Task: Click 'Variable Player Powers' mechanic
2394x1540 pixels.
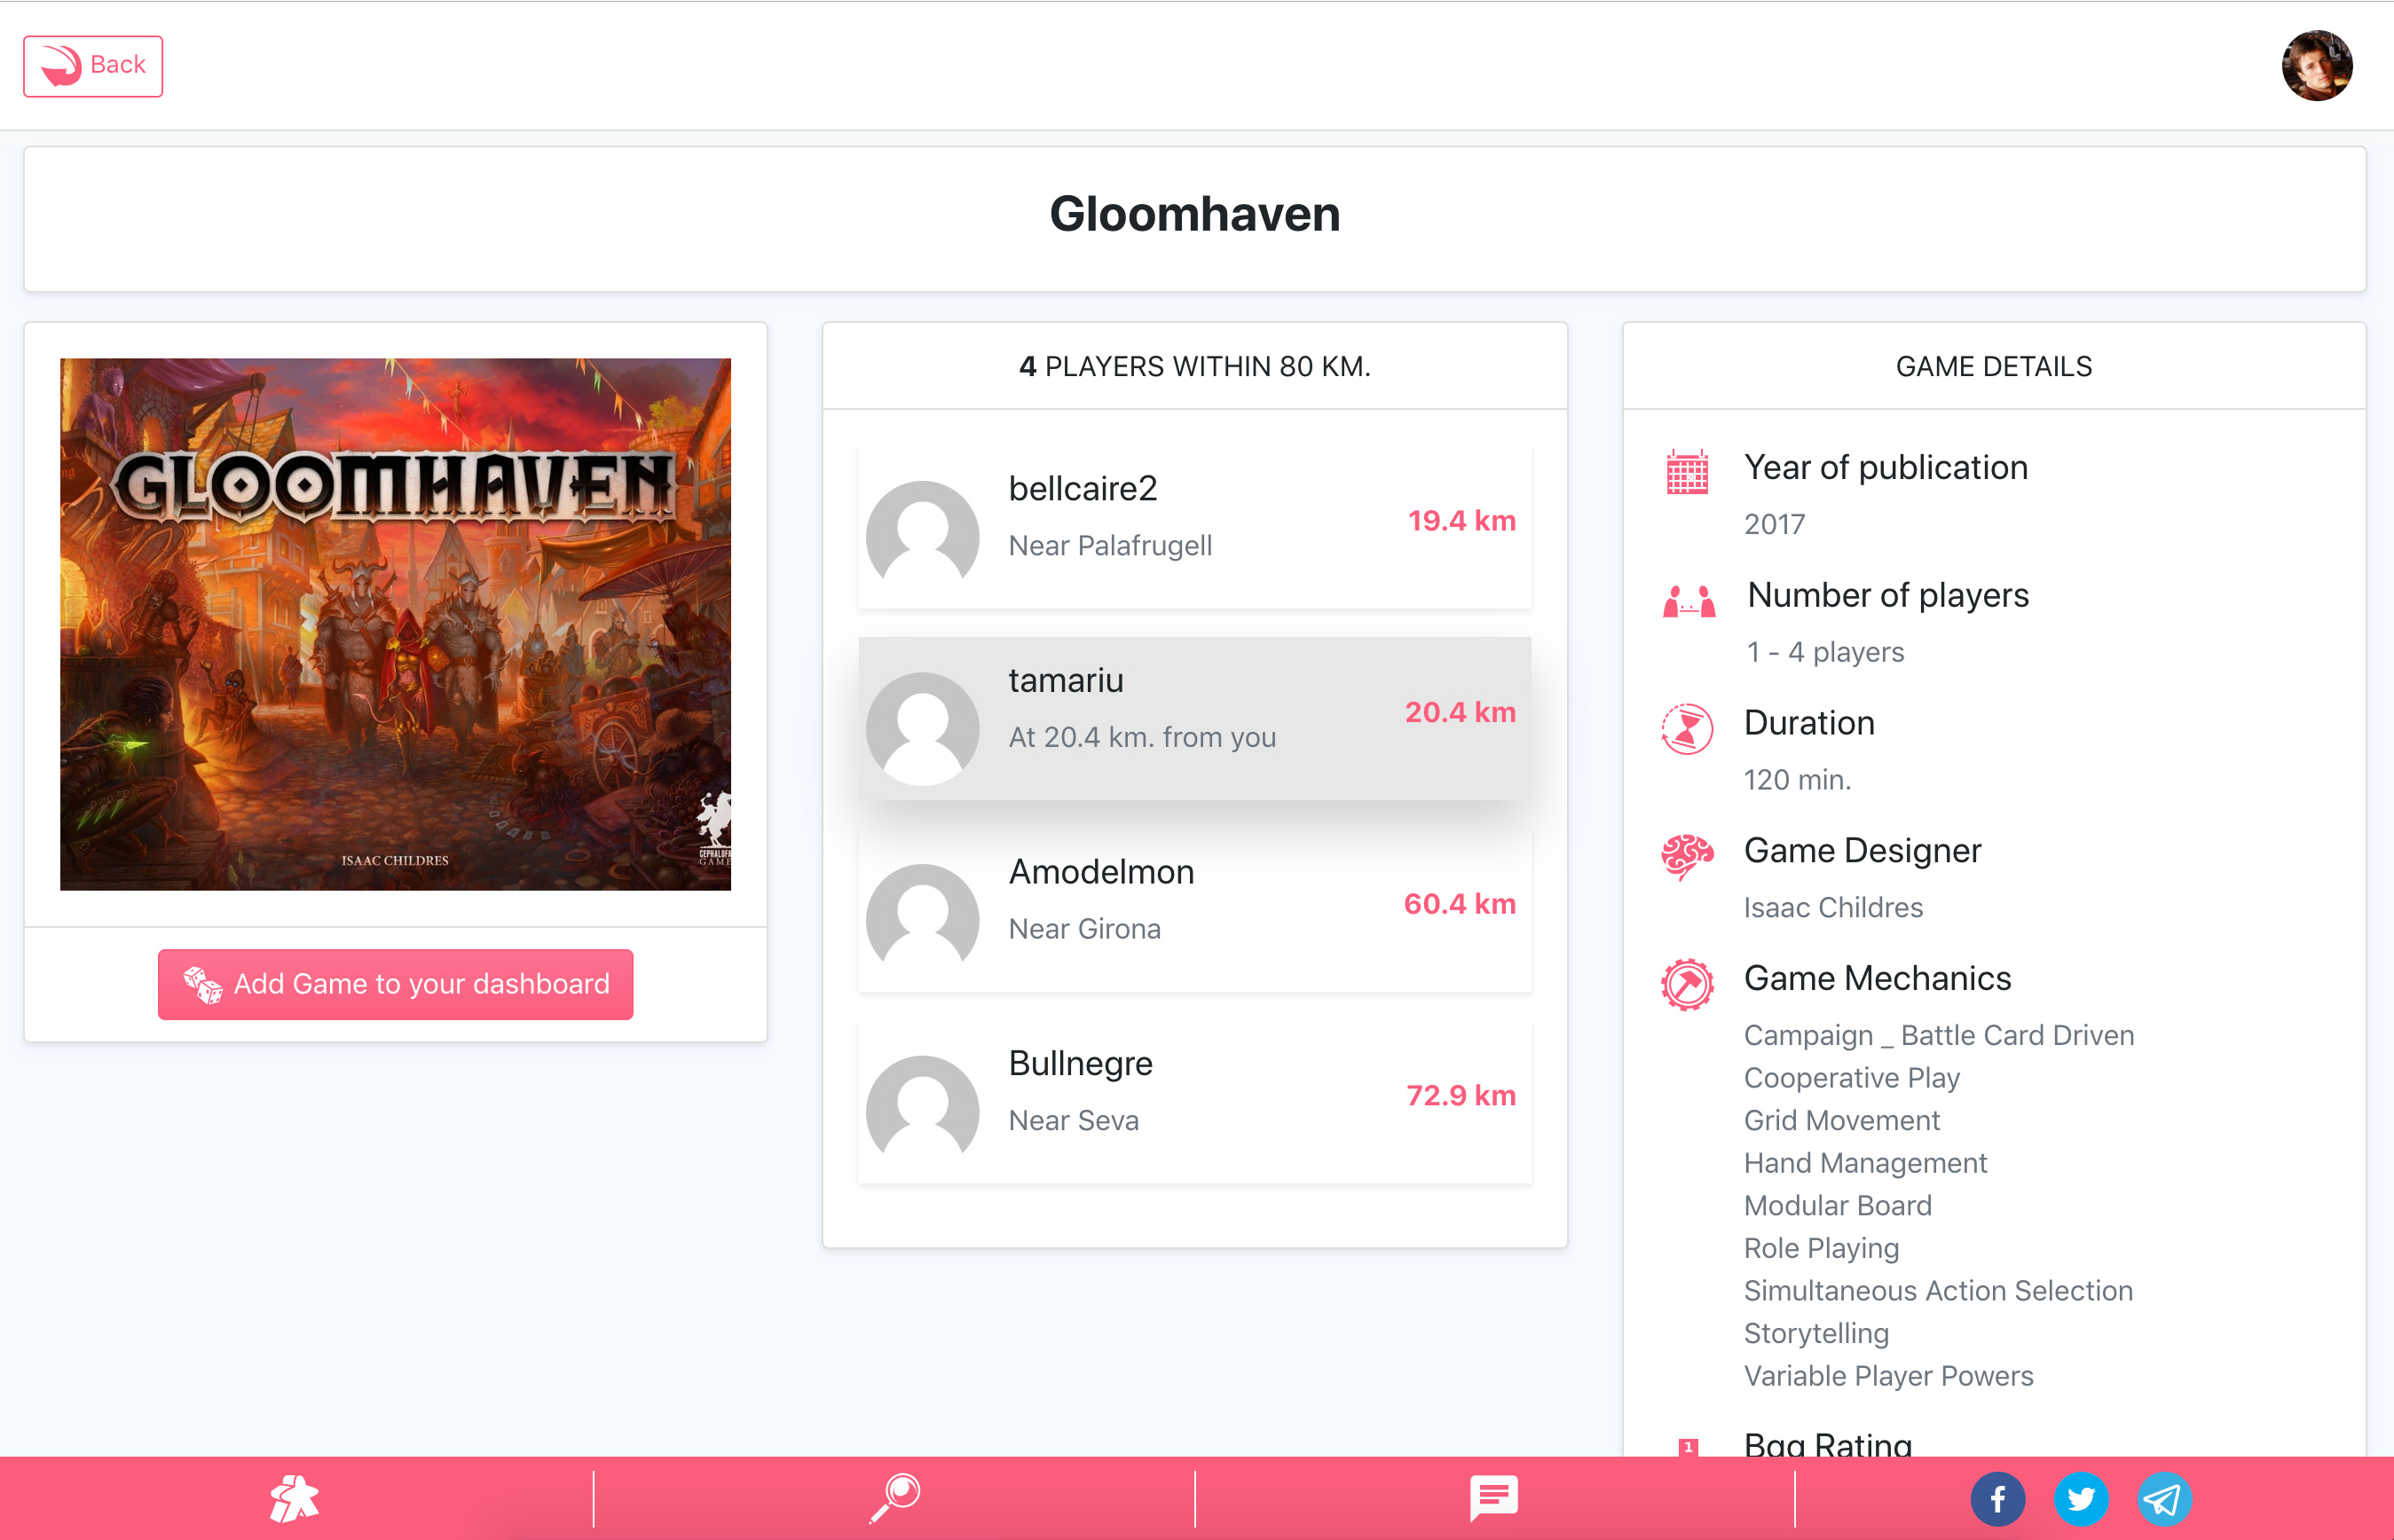Action: point(1888,1376)
